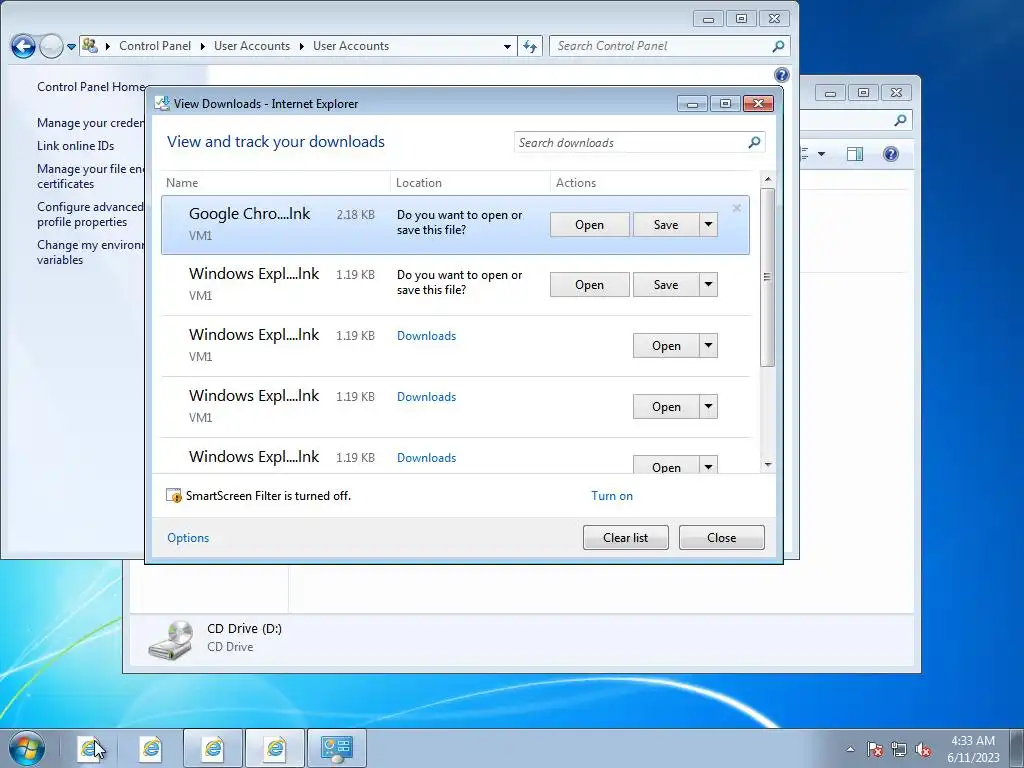Screen dimensions: 1024x768
Task: Save the Windows Explorer lnk download
Action: (x=665, y=285)
